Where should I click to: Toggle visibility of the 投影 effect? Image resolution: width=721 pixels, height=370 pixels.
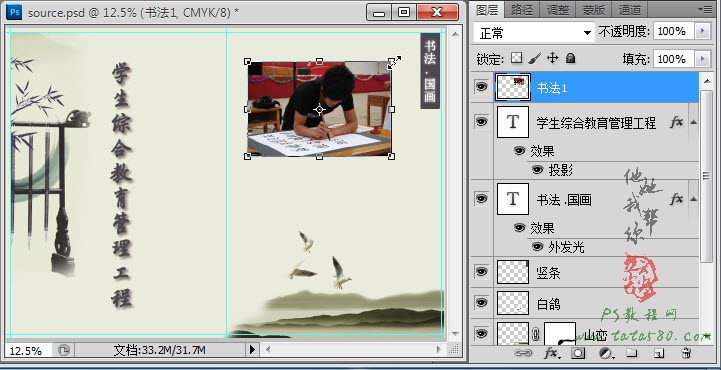coord(538,170)
